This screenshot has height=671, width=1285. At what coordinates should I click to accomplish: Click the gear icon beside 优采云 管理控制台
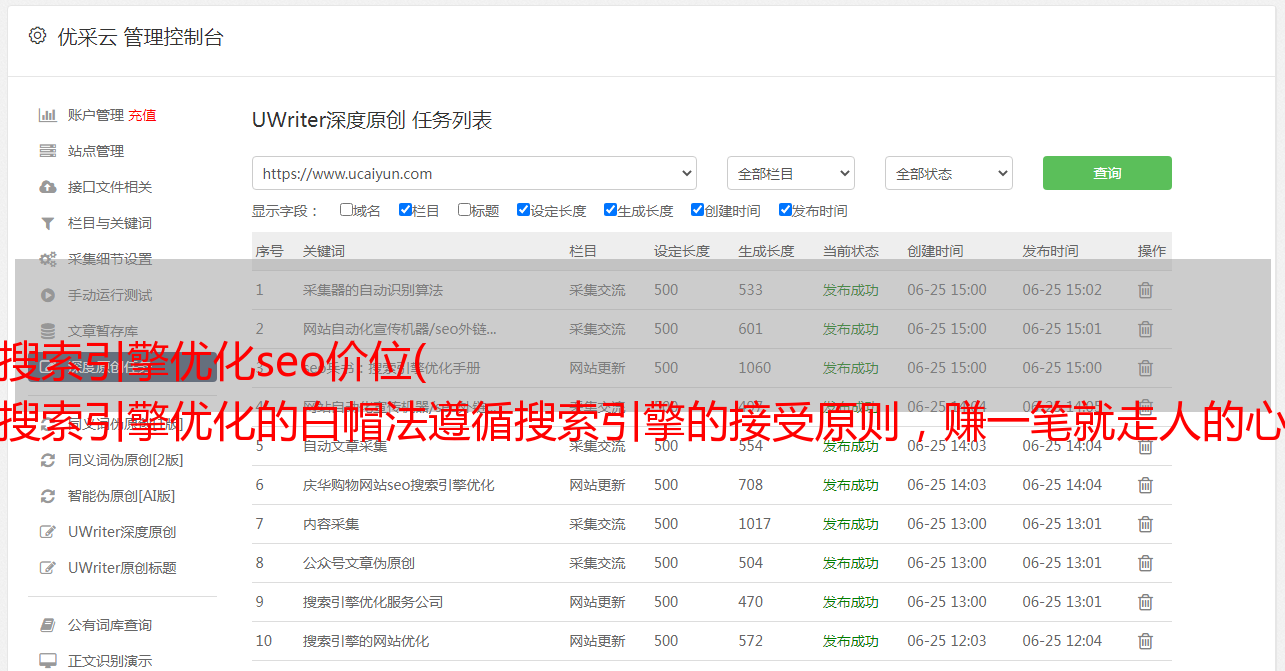(x=37, y=36)
